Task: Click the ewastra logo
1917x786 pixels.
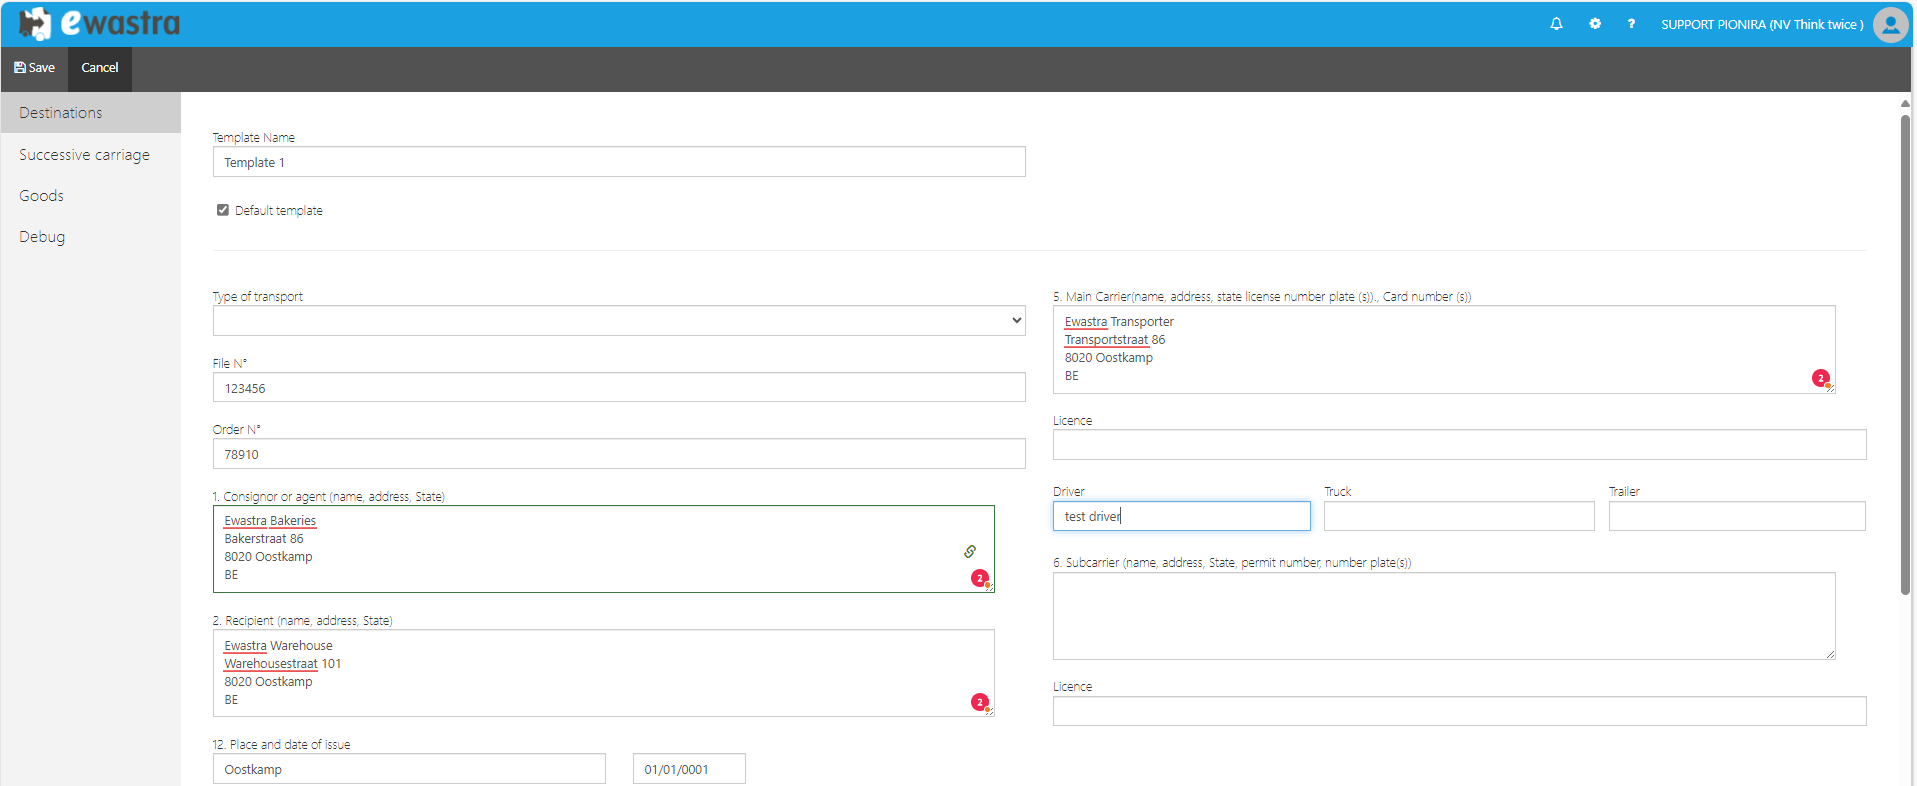Action: pos(100,23)
